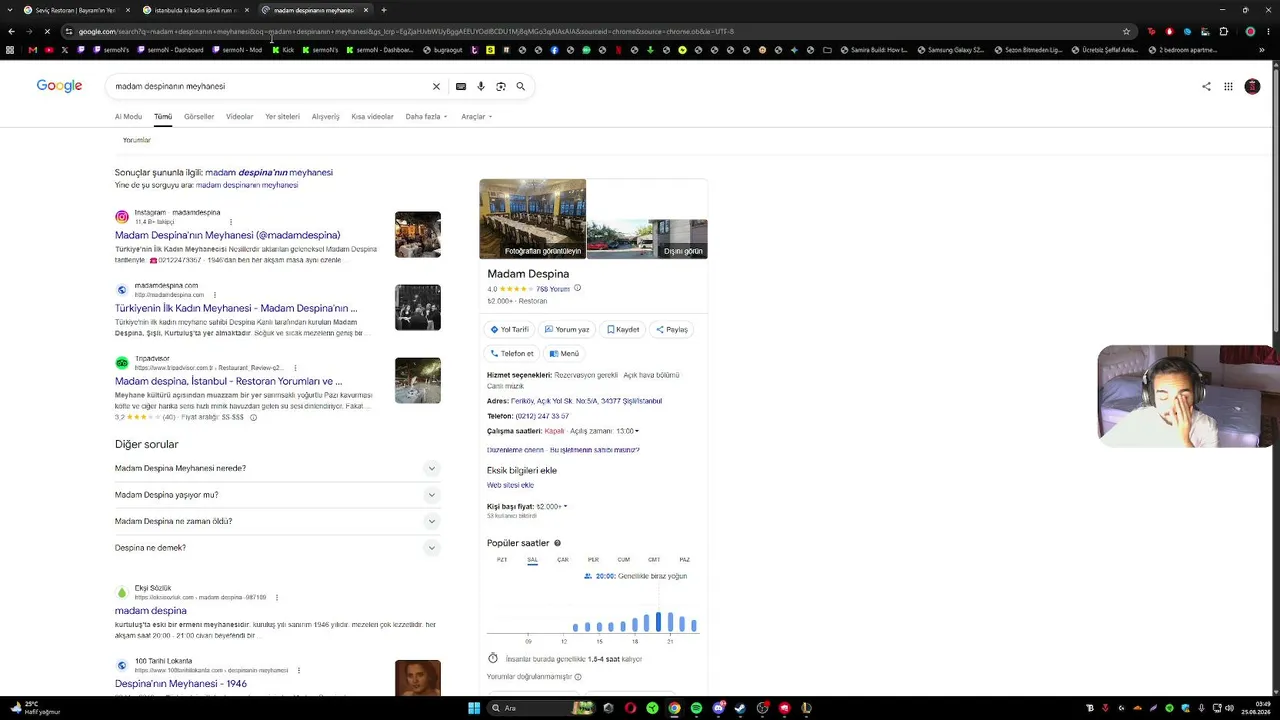Expand the opening hours dropdown arrow

(637, 431)
